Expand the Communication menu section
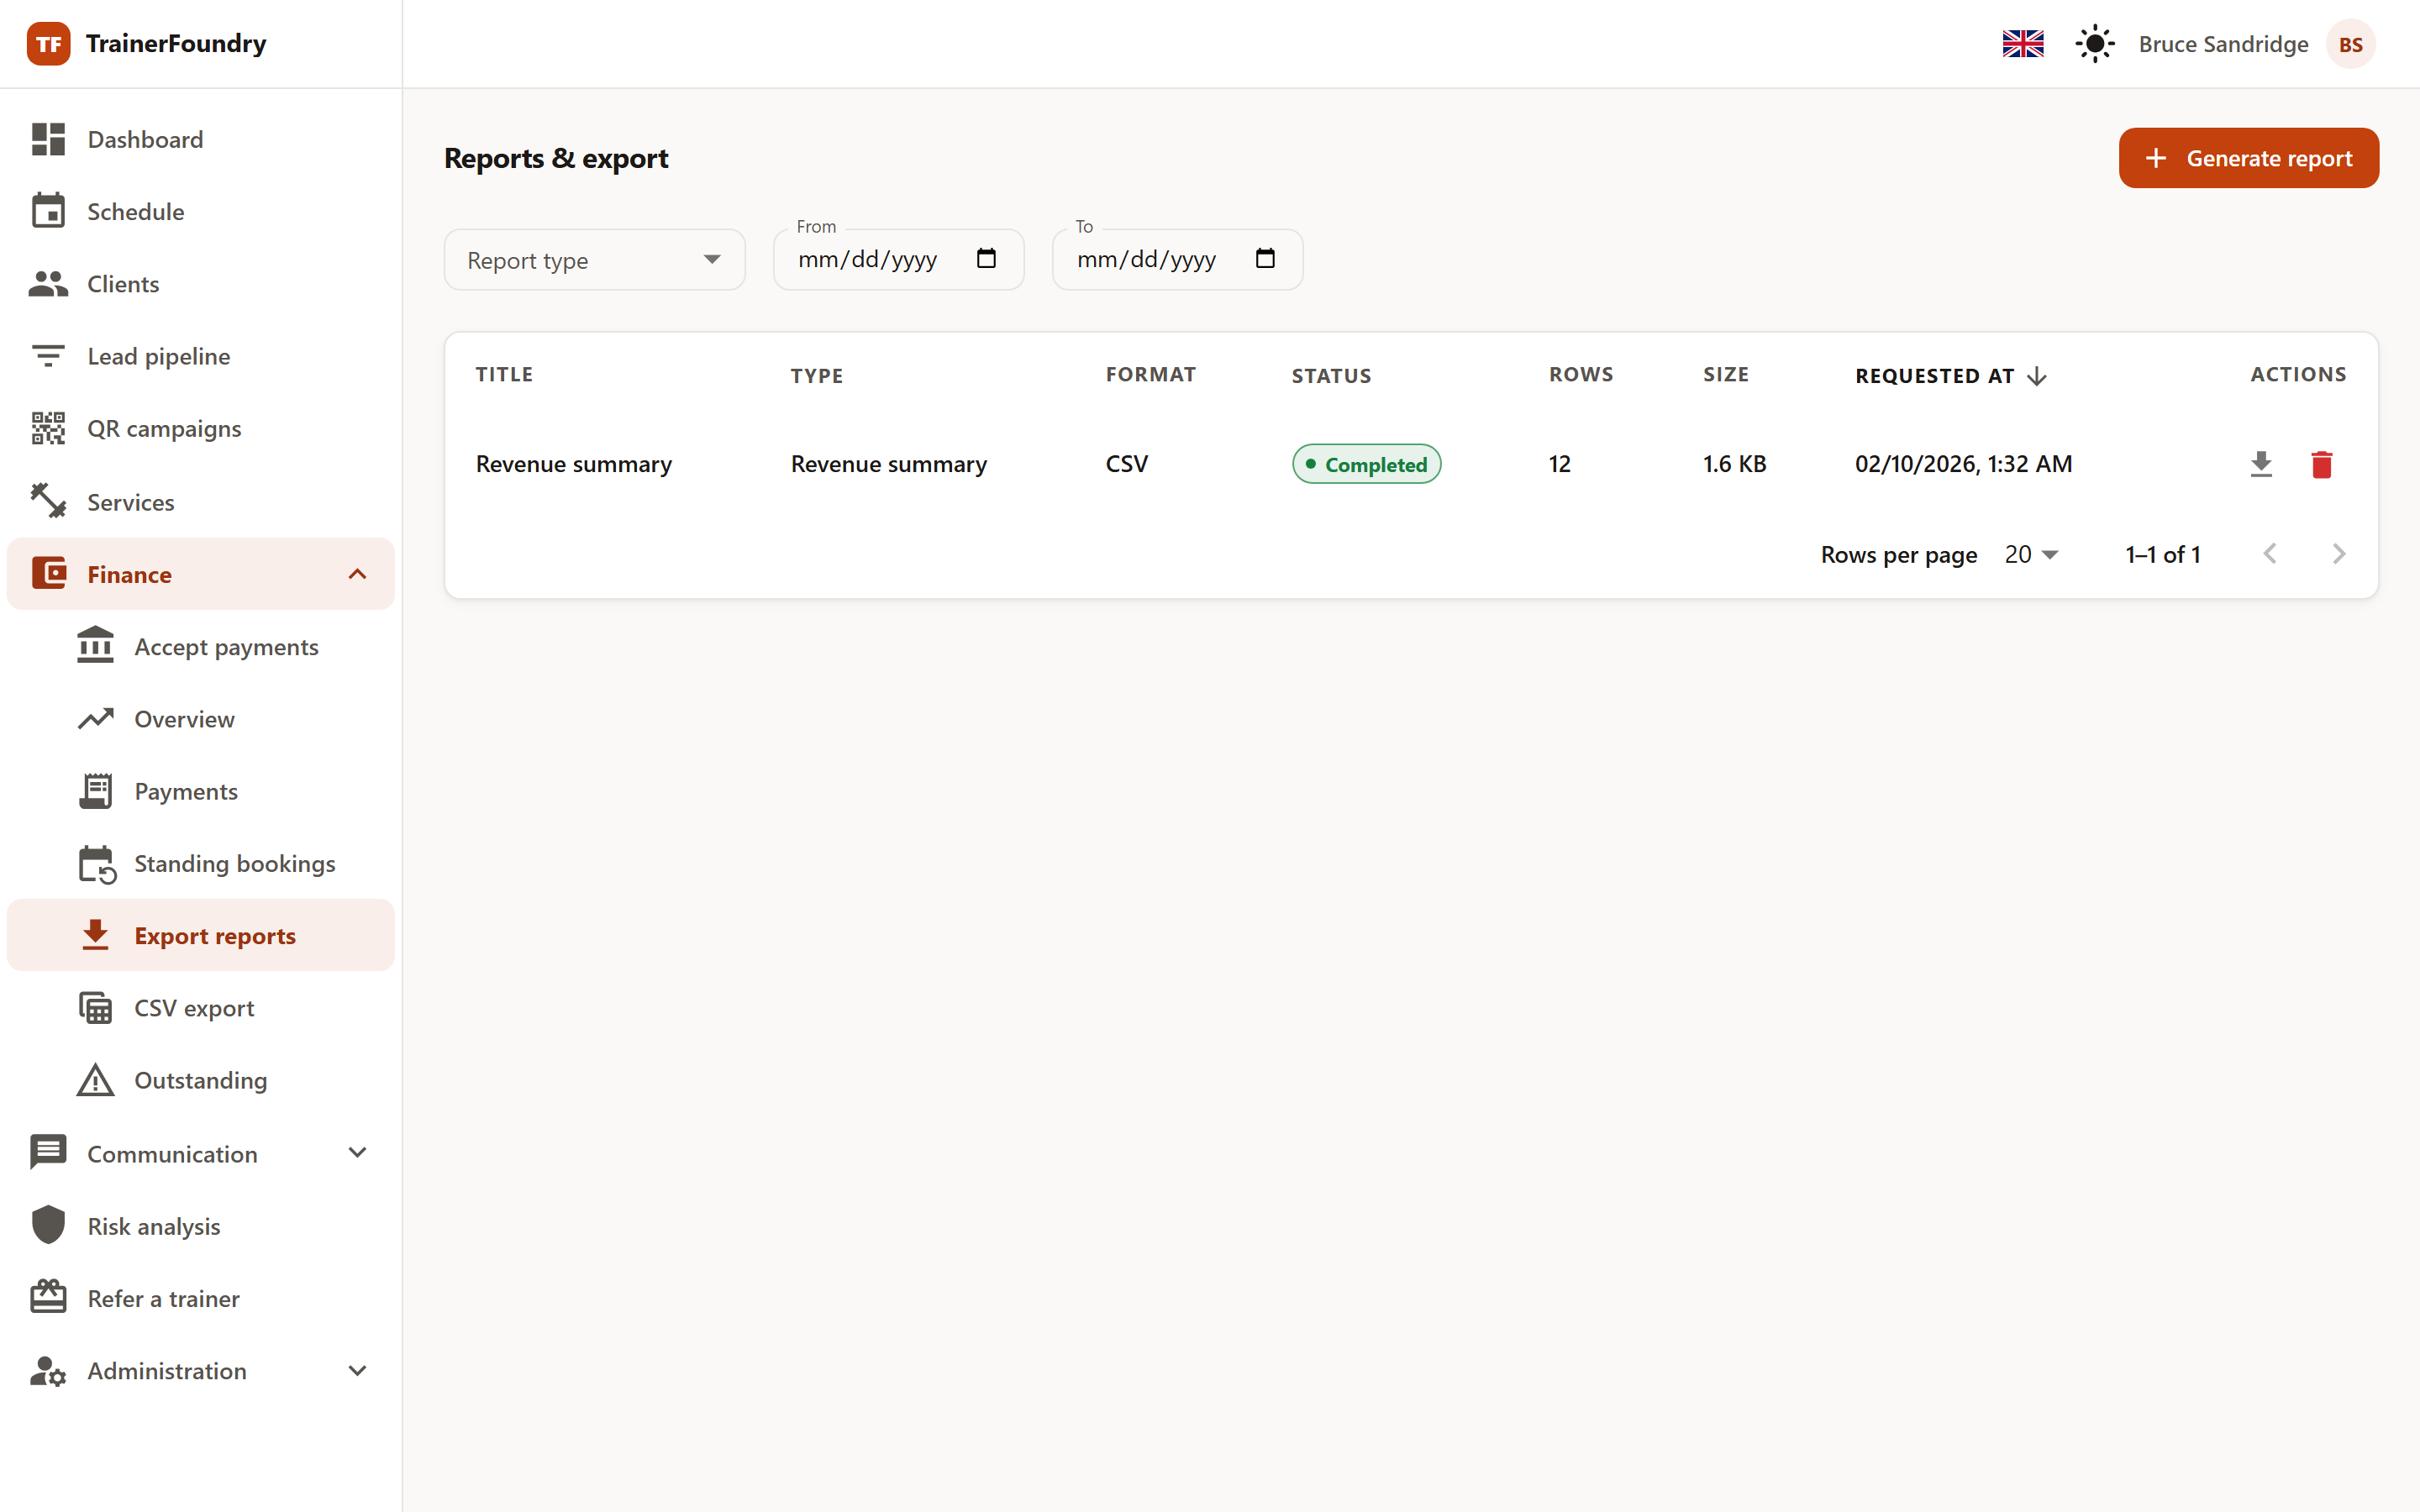The width and height of the screenshot is (2420, 1512). tap(201, 1153)
